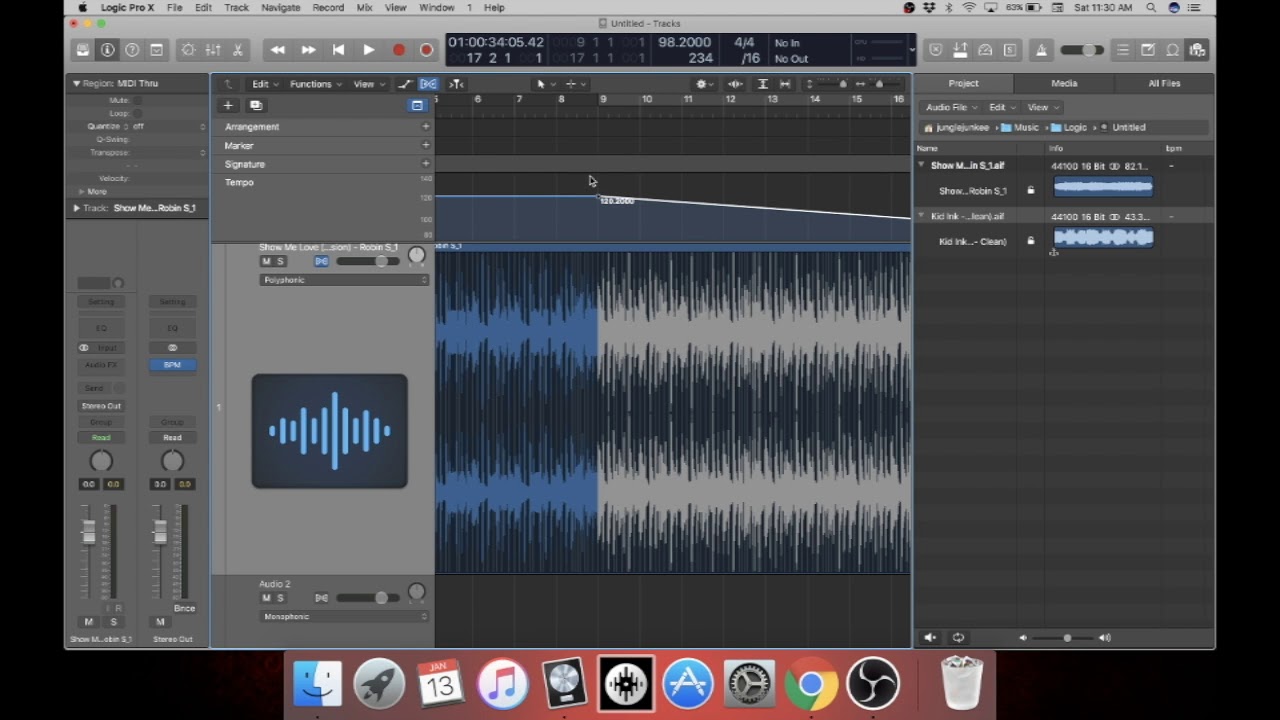The image size is (1280, 720).
Task: Adjust the horizontal zoom slider
Action: tap(878, 84)
